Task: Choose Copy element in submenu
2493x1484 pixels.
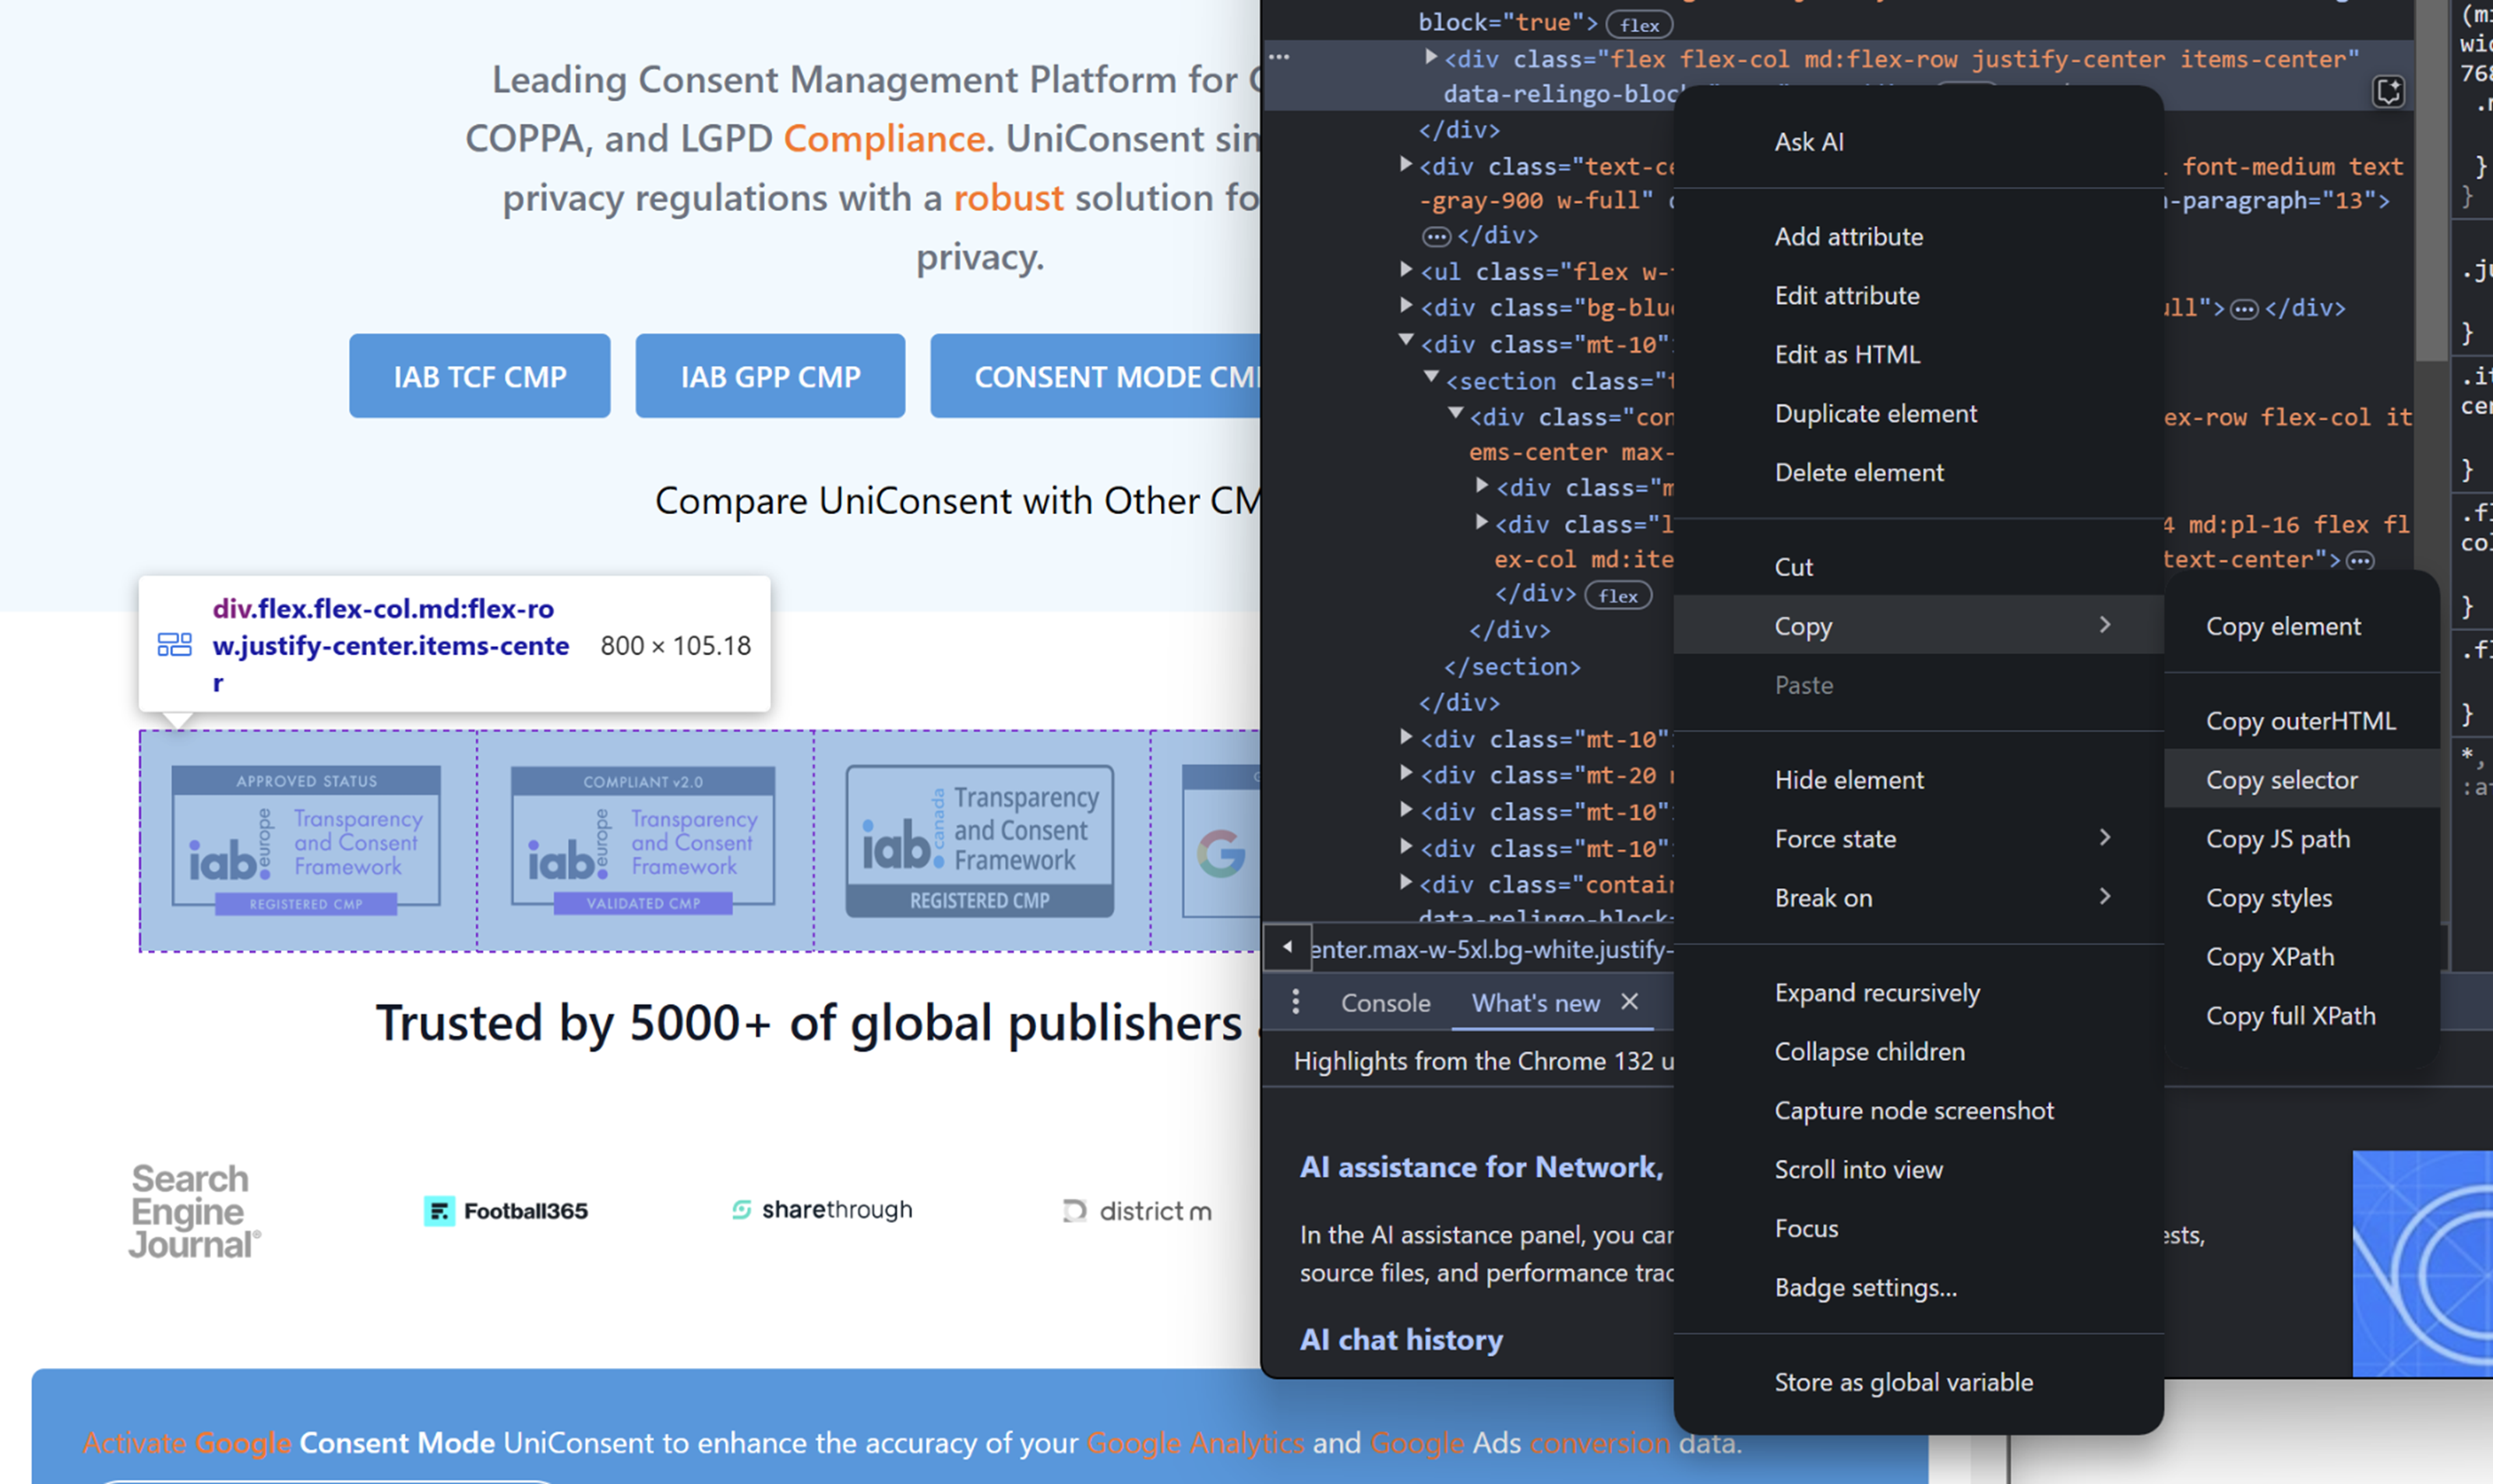Action: (2302, 627)
